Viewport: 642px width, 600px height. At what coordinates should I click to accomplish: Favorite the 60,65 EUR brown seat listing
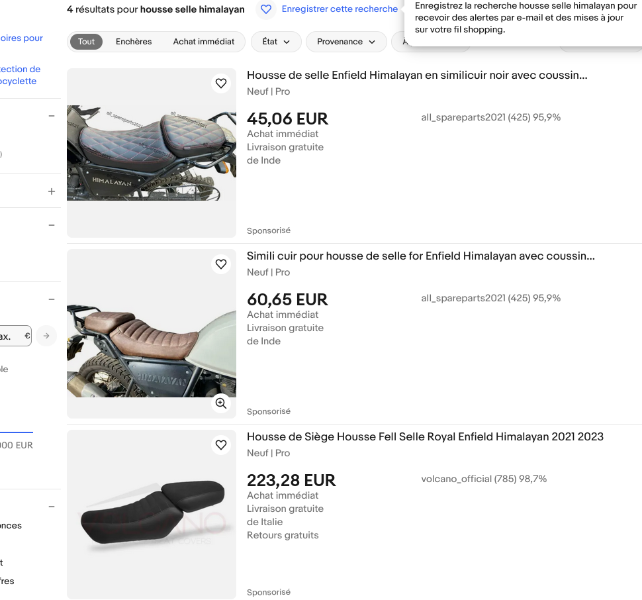pyautogui.click(x=221, y=265)
